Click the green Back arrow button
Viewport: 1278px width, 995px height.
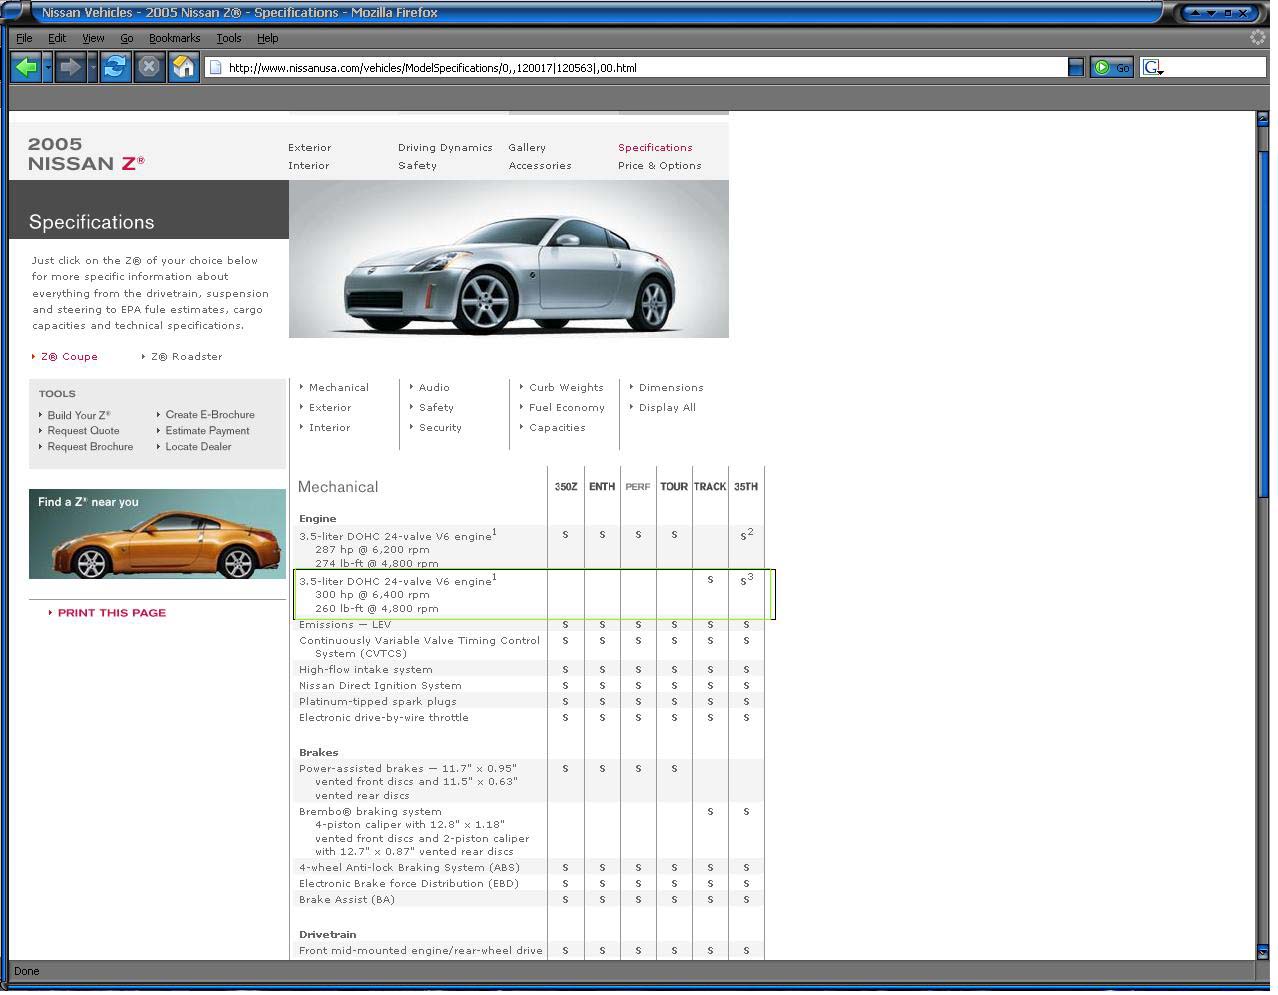[26, 67]
